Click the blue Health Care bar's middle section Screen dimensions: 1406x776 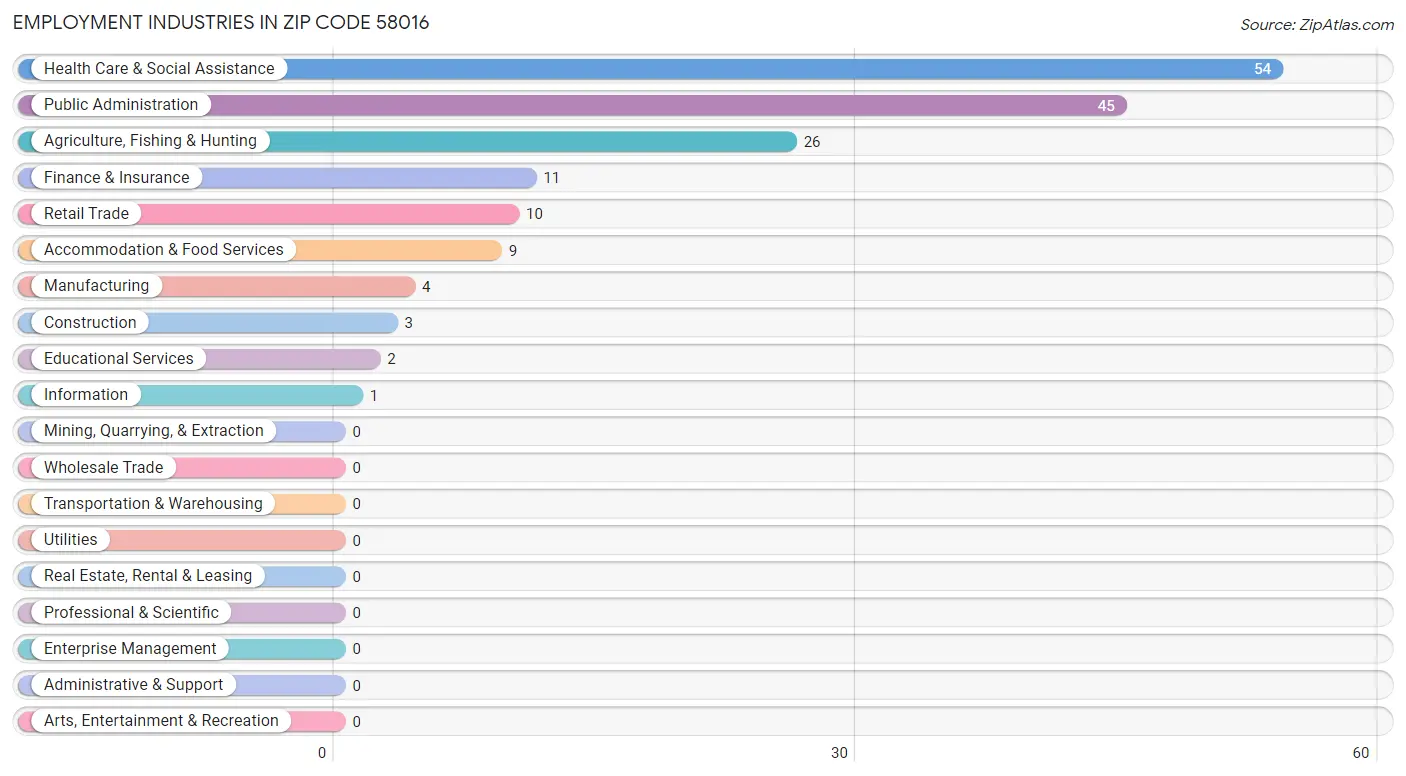click(650, 69)
